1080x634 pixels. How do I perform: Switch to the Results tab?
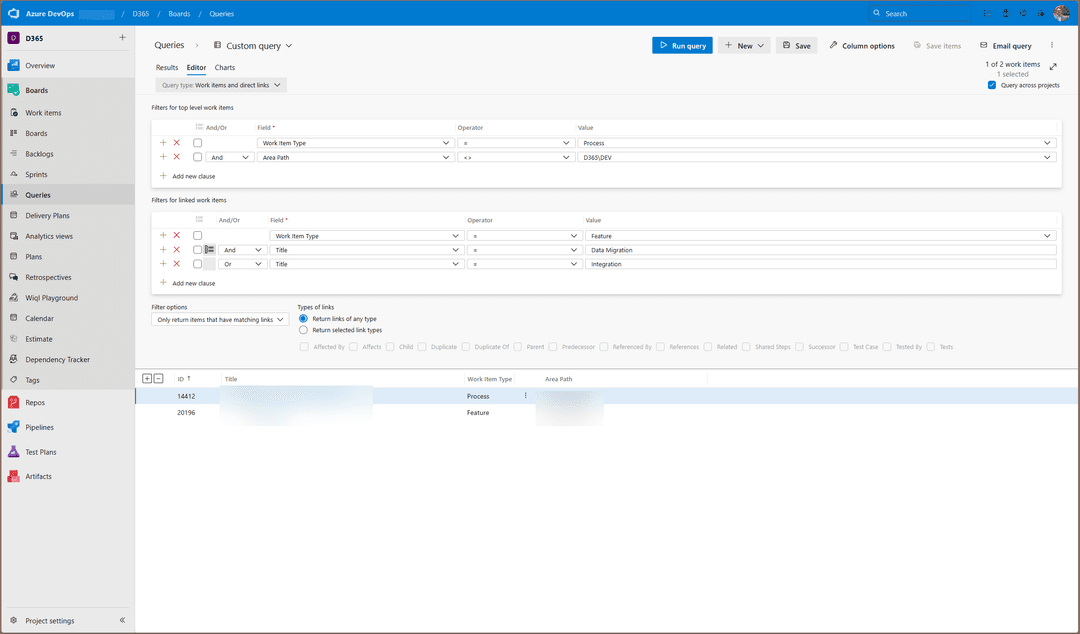(167, 68)
